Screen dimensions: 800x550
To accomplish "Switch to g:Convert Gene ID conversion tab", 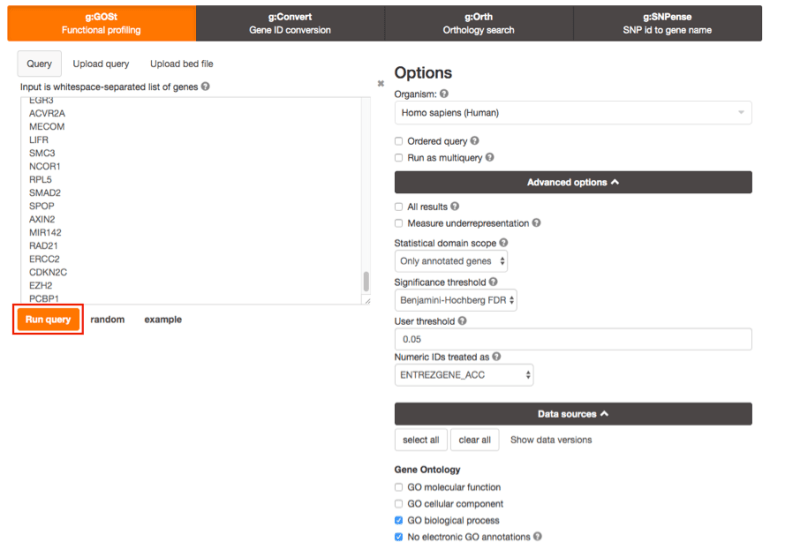I will pos(290,23).
